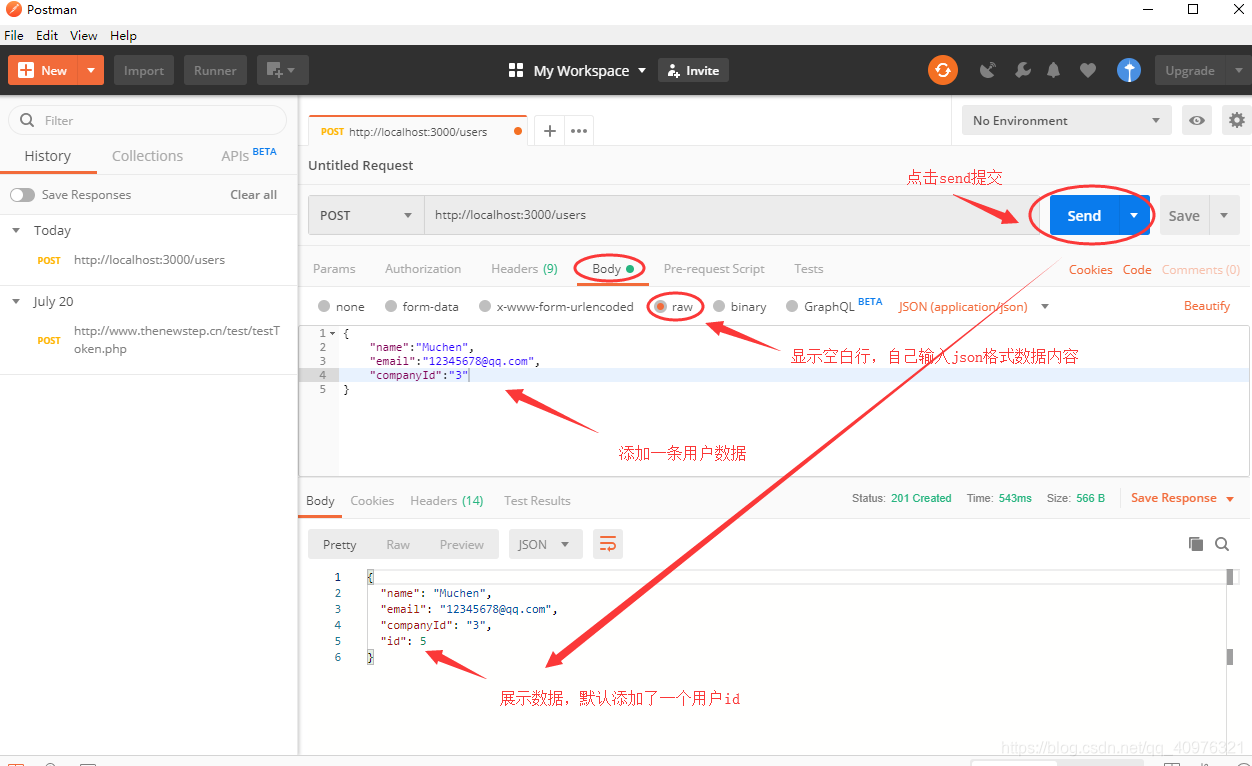
Task: Open localhost:3000/users history entry
Action: coord(149,260)
